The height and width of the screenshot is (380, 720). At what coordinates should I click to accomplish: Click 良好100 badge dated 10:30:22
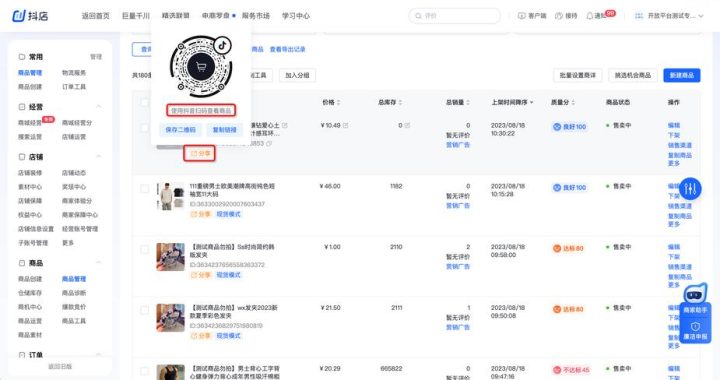click(569, 127)
